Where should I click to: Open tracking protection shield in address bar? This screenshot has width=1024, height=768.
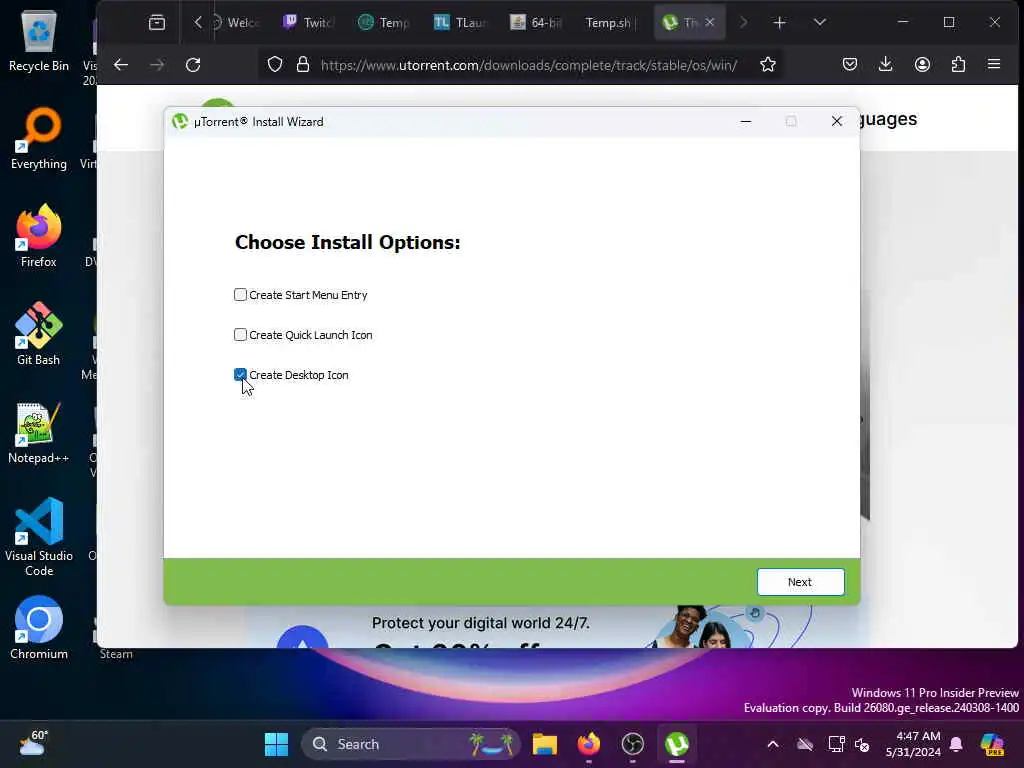click(275, 65)
